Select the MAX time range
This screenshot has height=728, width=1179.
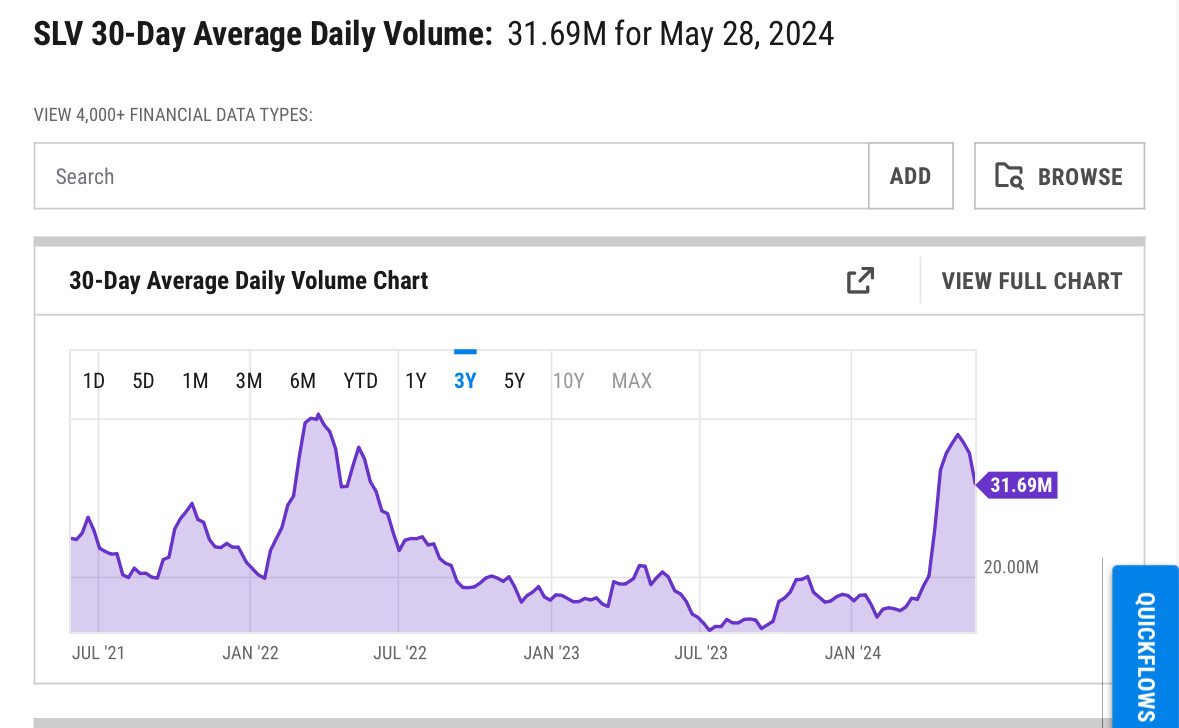(x=632, y=381)
